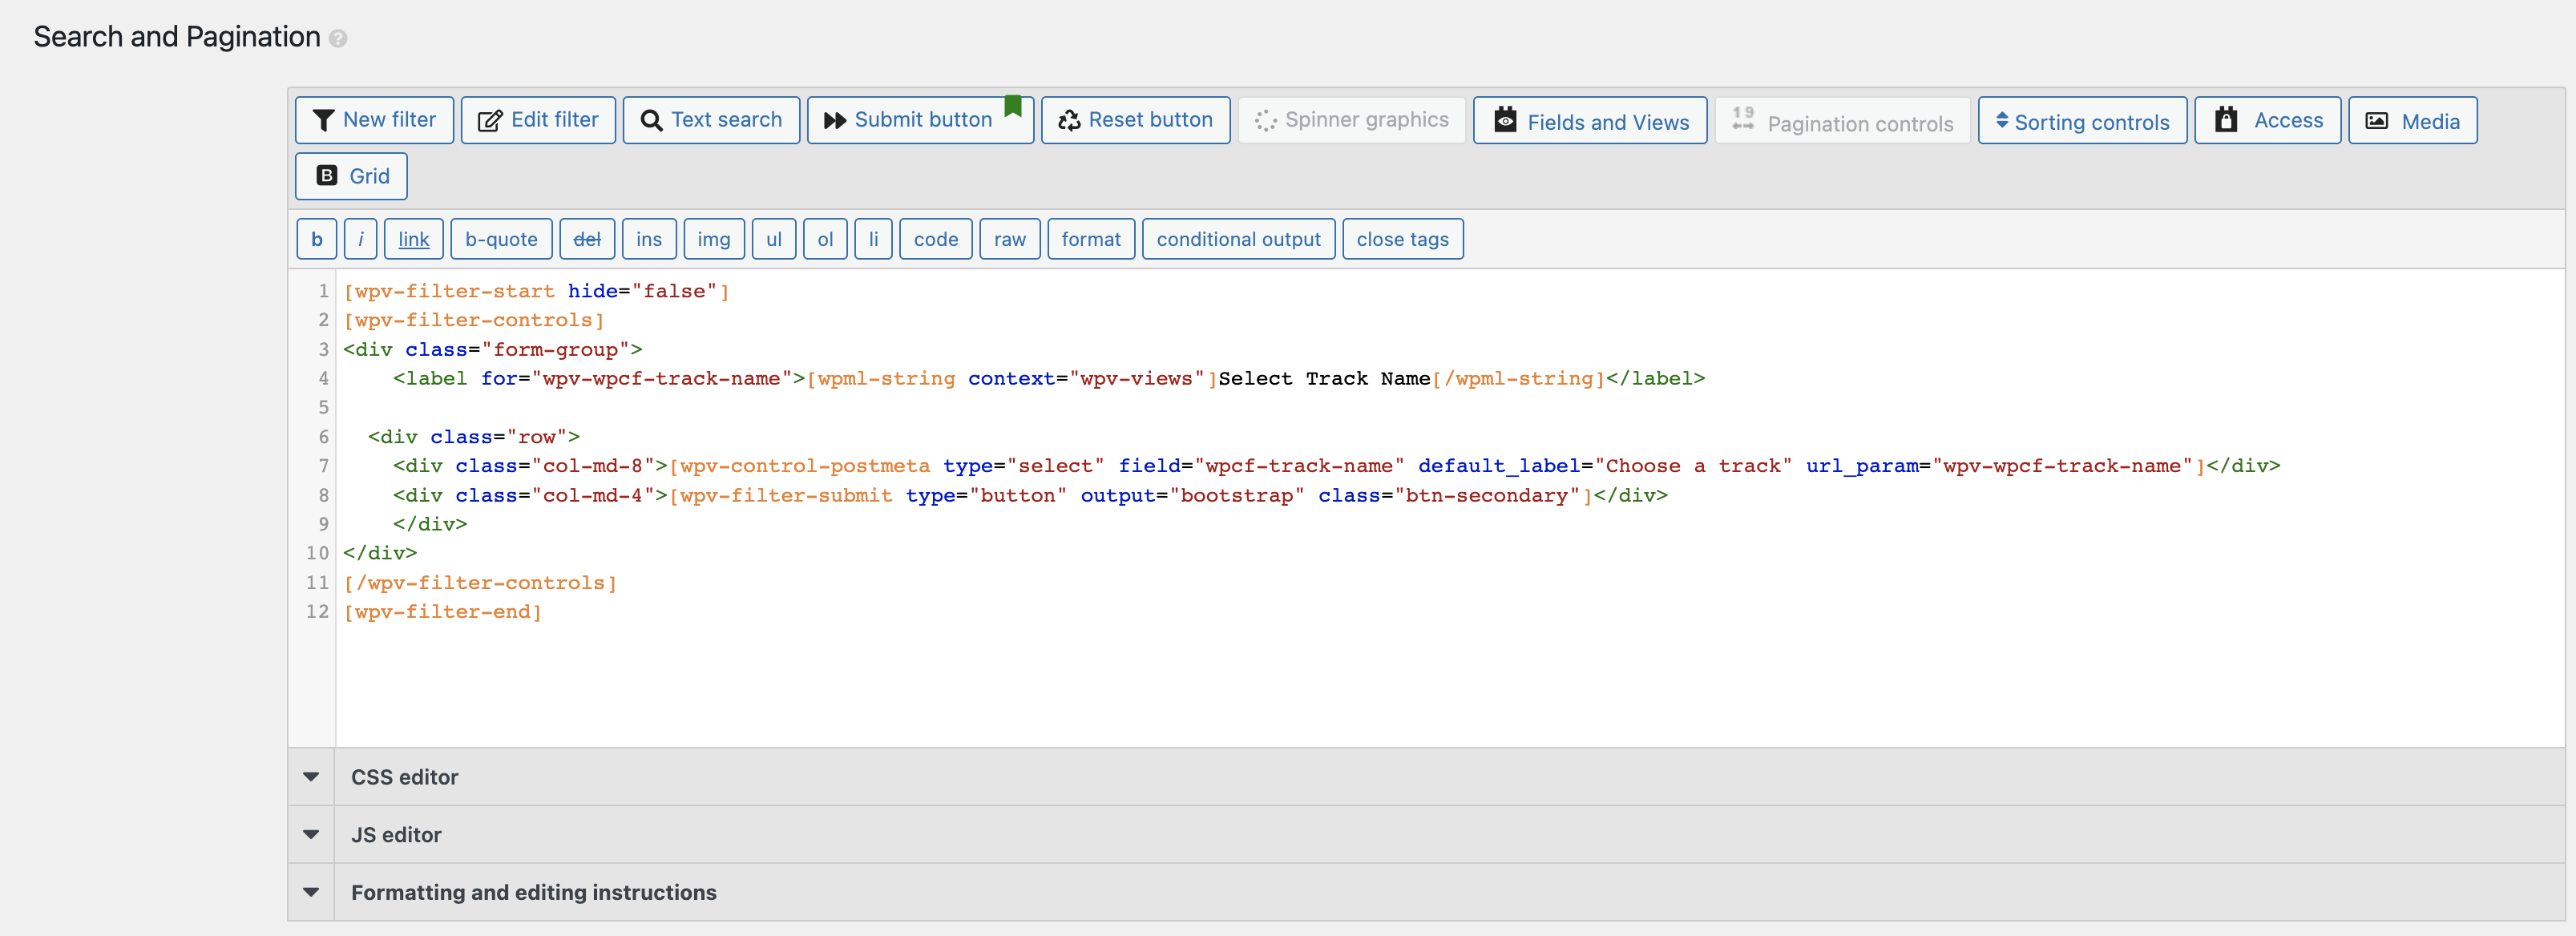The image size is (2576, 936).
Task: Click the b-quote quicktag button
Action: [x=501, y=239]
